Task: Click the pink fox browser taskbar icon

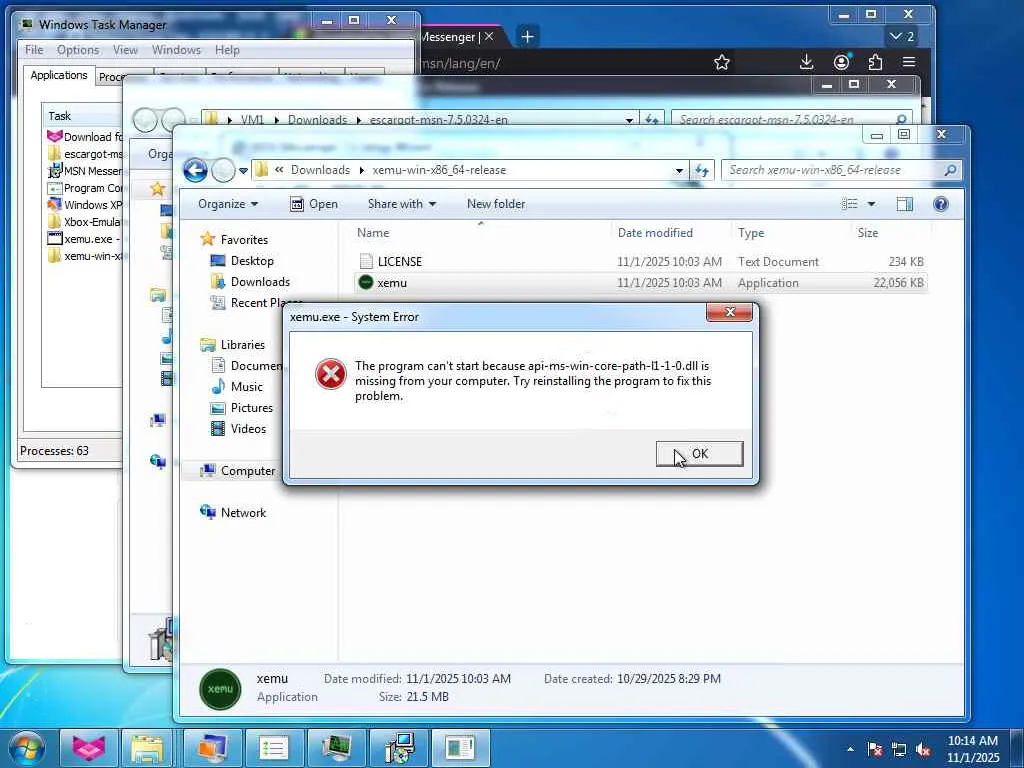Action: 89,748
